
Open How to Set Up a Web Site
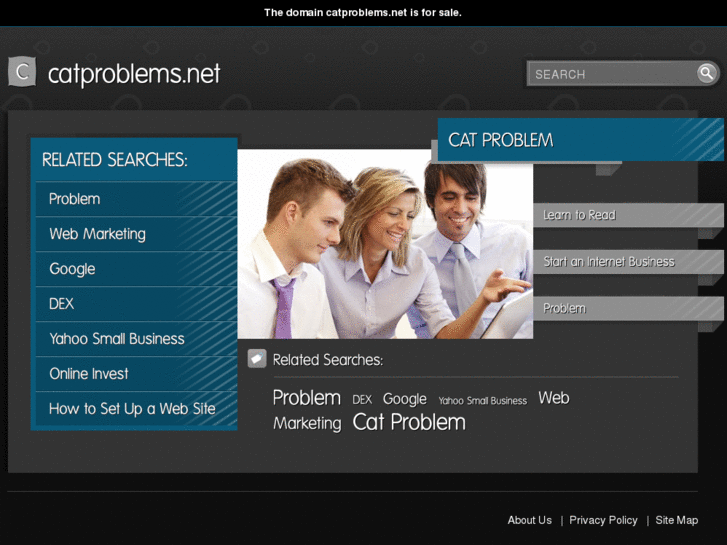point(136,409)
